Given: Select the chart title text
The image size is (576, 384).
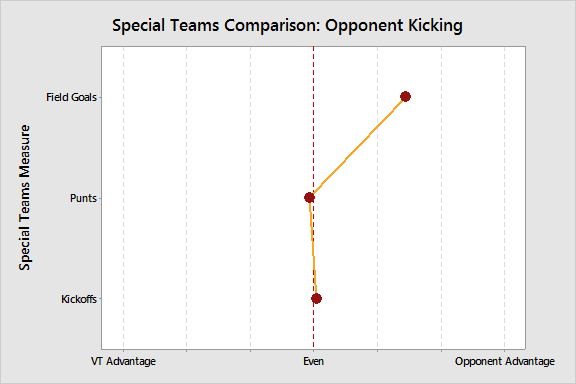Looking at the screenshot, I should (287, 26).
